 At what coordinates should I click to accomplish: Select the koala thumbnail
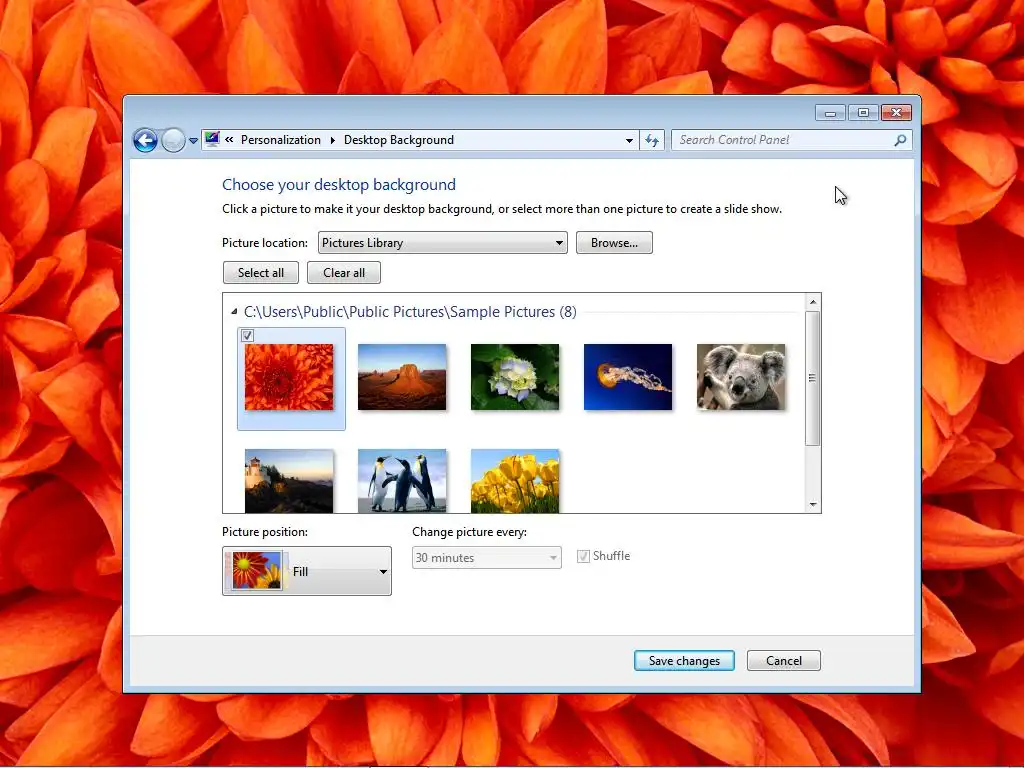tap(741, 377)
